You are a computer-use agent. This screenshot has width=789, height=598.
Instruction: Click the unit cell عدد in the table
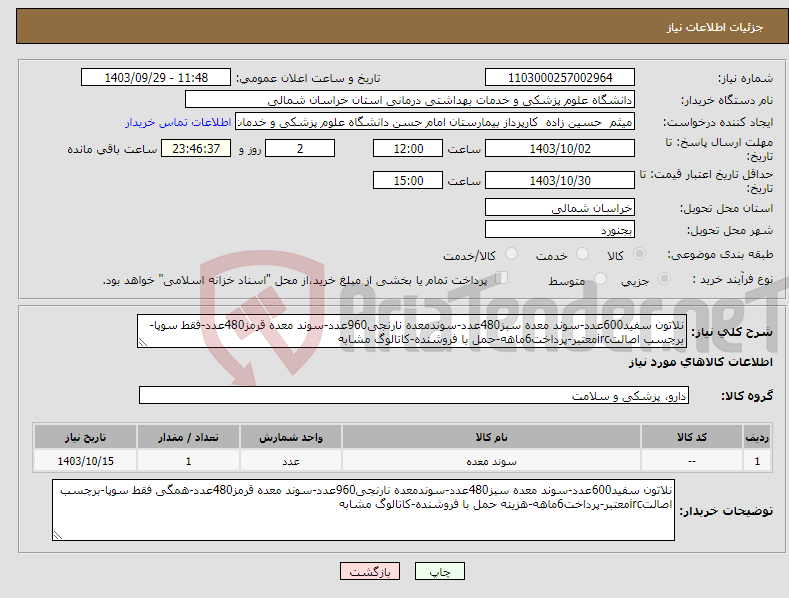point(291,461)
